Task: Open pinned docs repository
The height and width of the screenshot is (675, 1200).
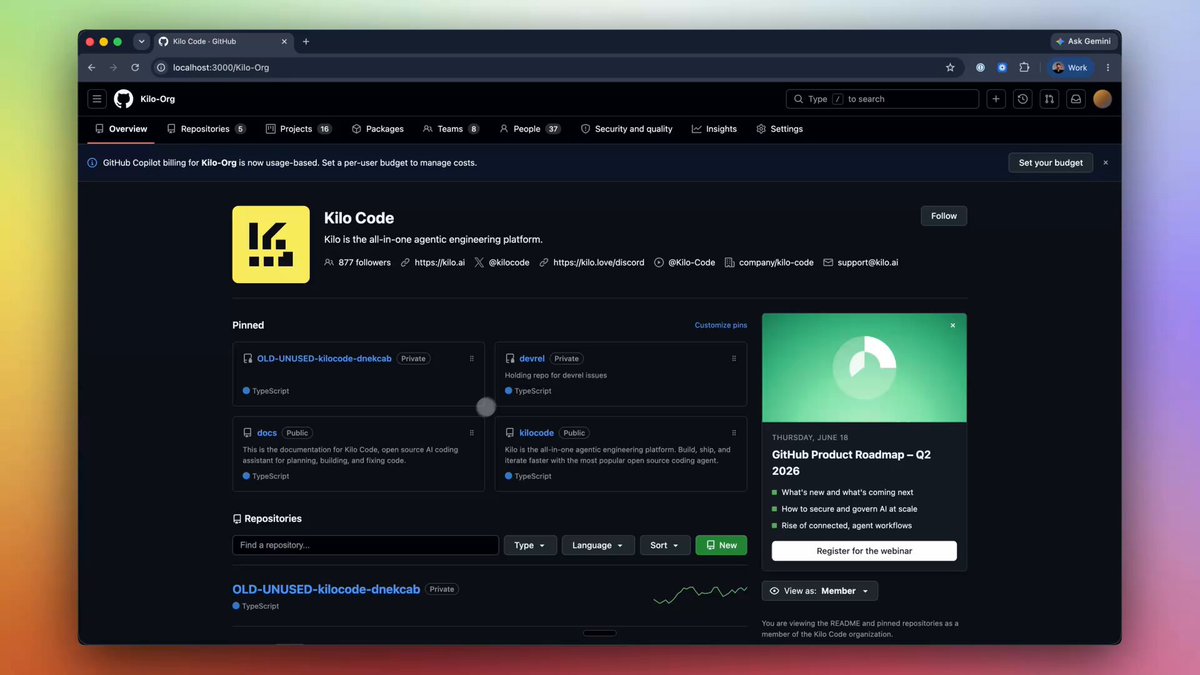Action: pyautogui.click(x=267, y=433)
